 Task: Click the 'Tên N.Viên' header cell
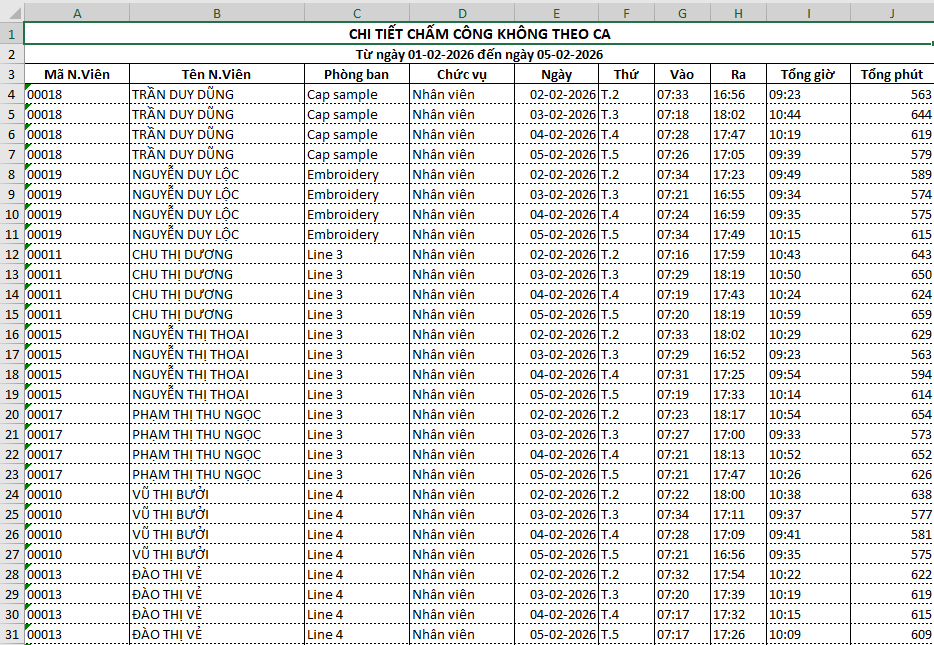(216, 74)
